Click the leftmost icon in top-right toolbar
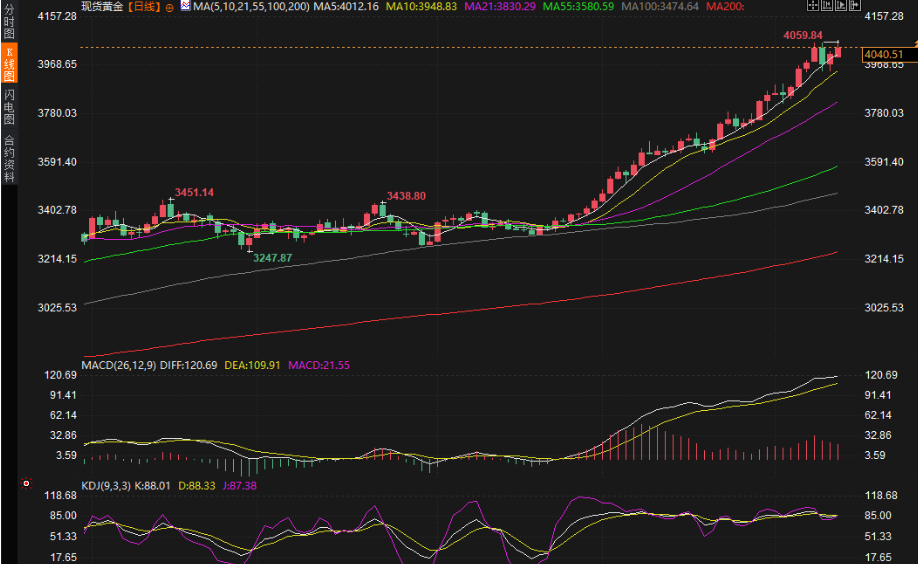The image size is (918, 564). [812, 6]
